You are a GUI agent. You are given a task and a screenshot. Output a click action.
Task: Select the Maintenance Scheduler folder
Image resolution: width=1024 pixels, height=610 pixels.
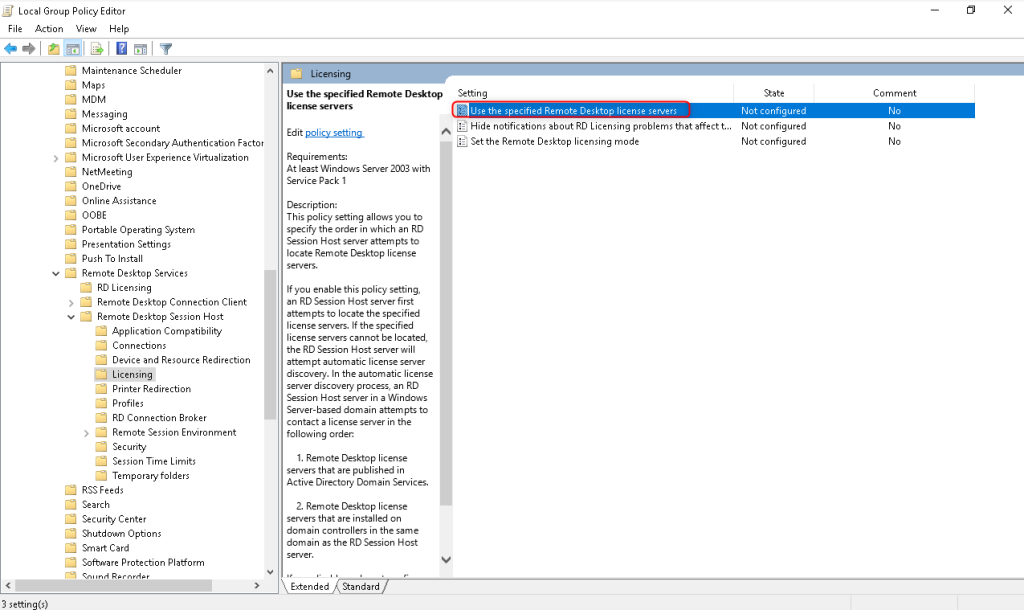[x=131, y=71]
